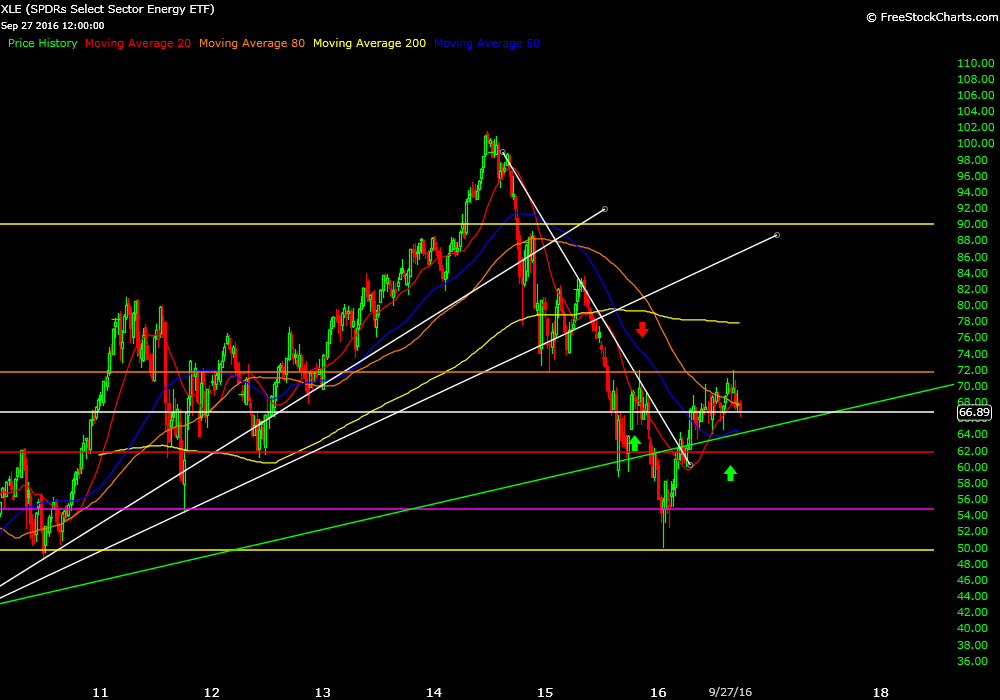Select the downtrend line handle near 60.00
The width and height of the screenshot is (1000, 700).
tap(689, 465)
